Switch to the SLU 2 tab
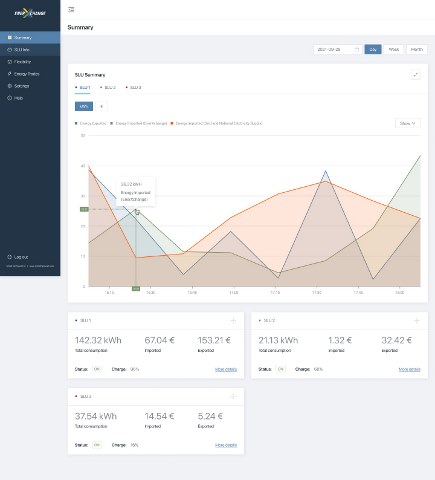Image resolution: width=435 pixels, height=480 pixels. pos(108,88)
